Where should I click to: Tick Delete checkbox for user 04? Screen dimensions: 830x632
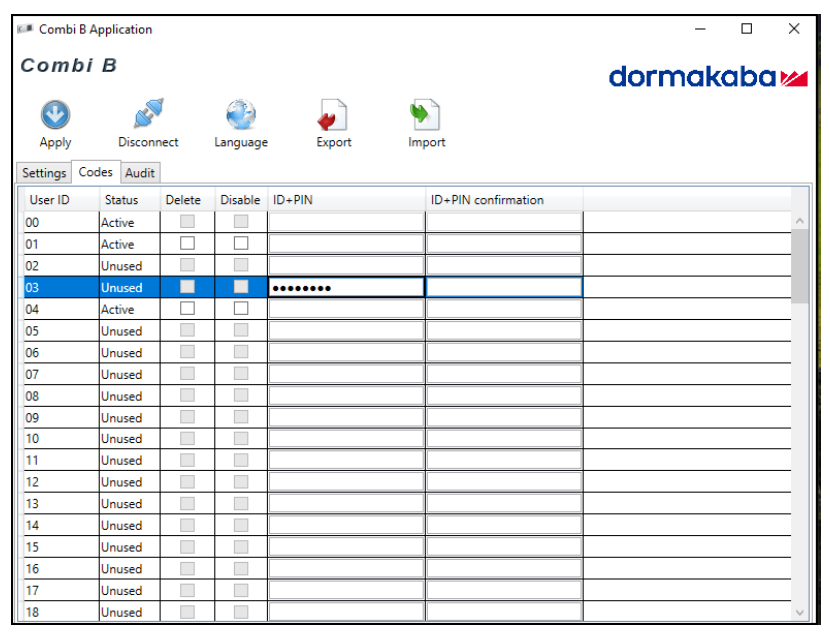tap(187, 308)
